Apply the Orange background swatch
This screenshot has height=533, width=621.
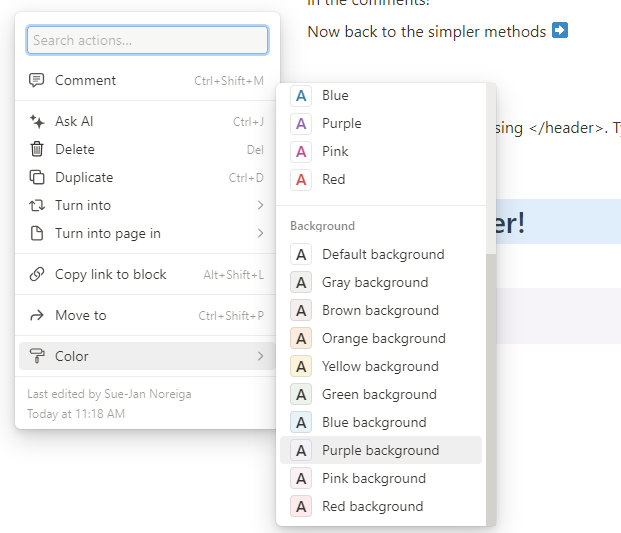[x=301, y=339]
